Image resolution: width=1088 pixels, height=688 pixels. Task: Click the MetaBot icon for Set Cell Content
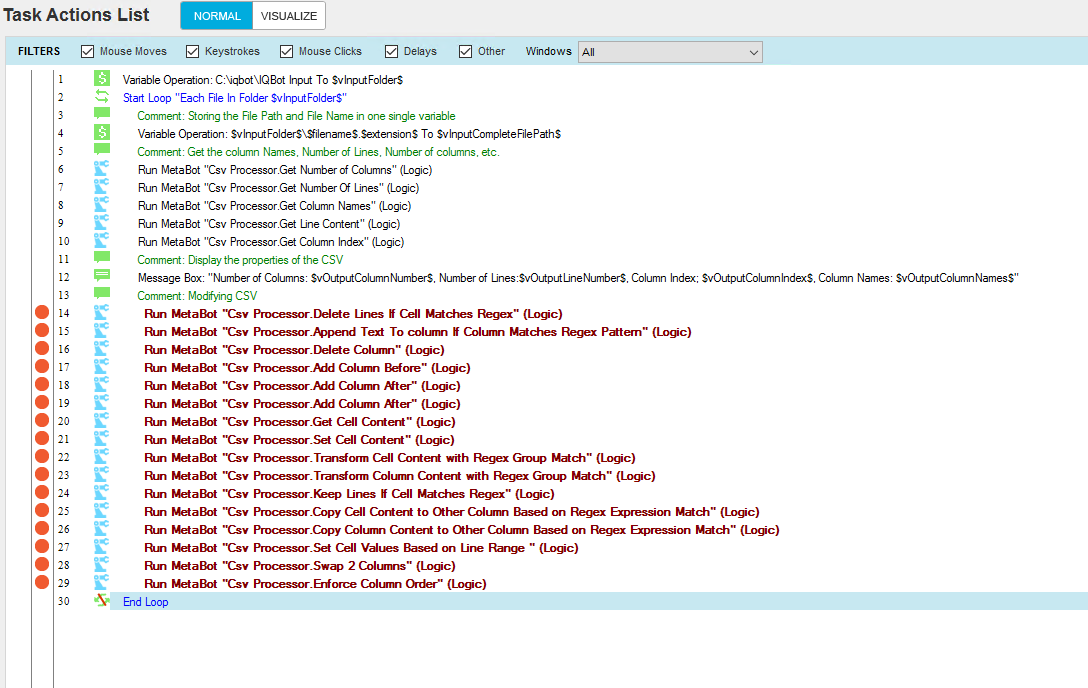(x=102, y=439)
